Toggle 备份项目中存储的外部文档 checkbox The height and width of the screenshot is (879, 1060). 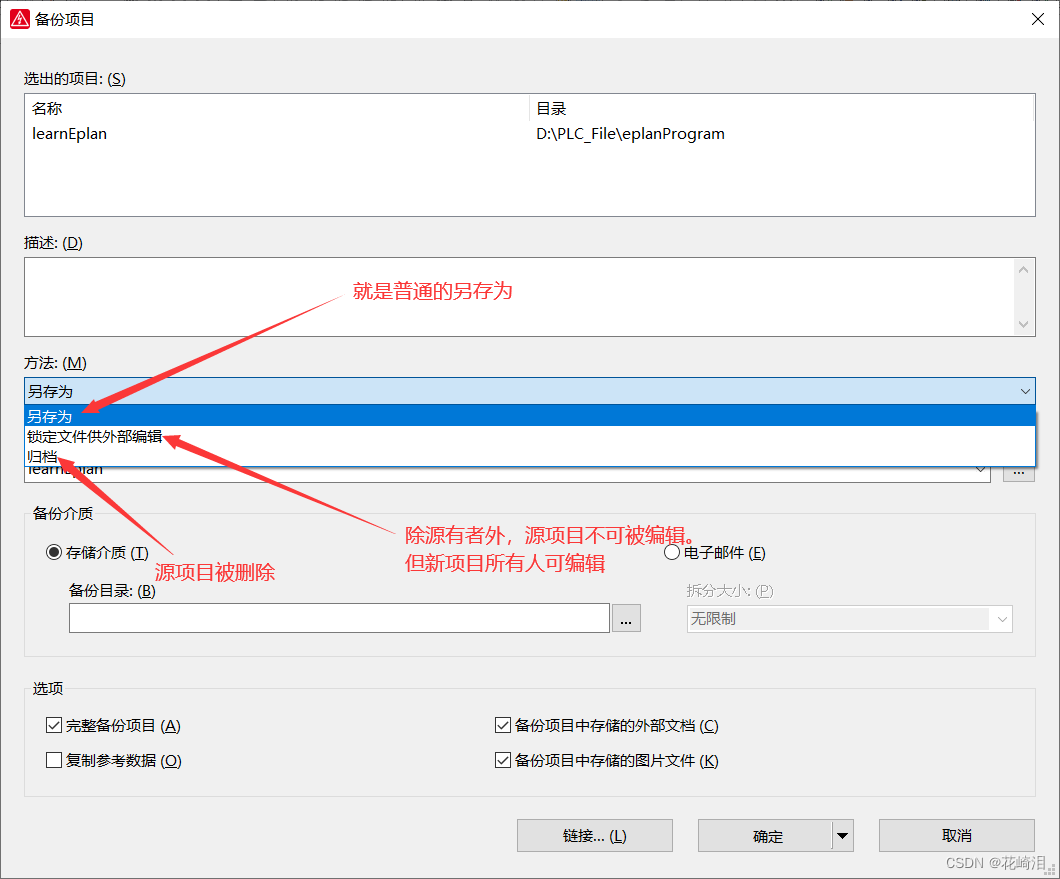(503, 726)
